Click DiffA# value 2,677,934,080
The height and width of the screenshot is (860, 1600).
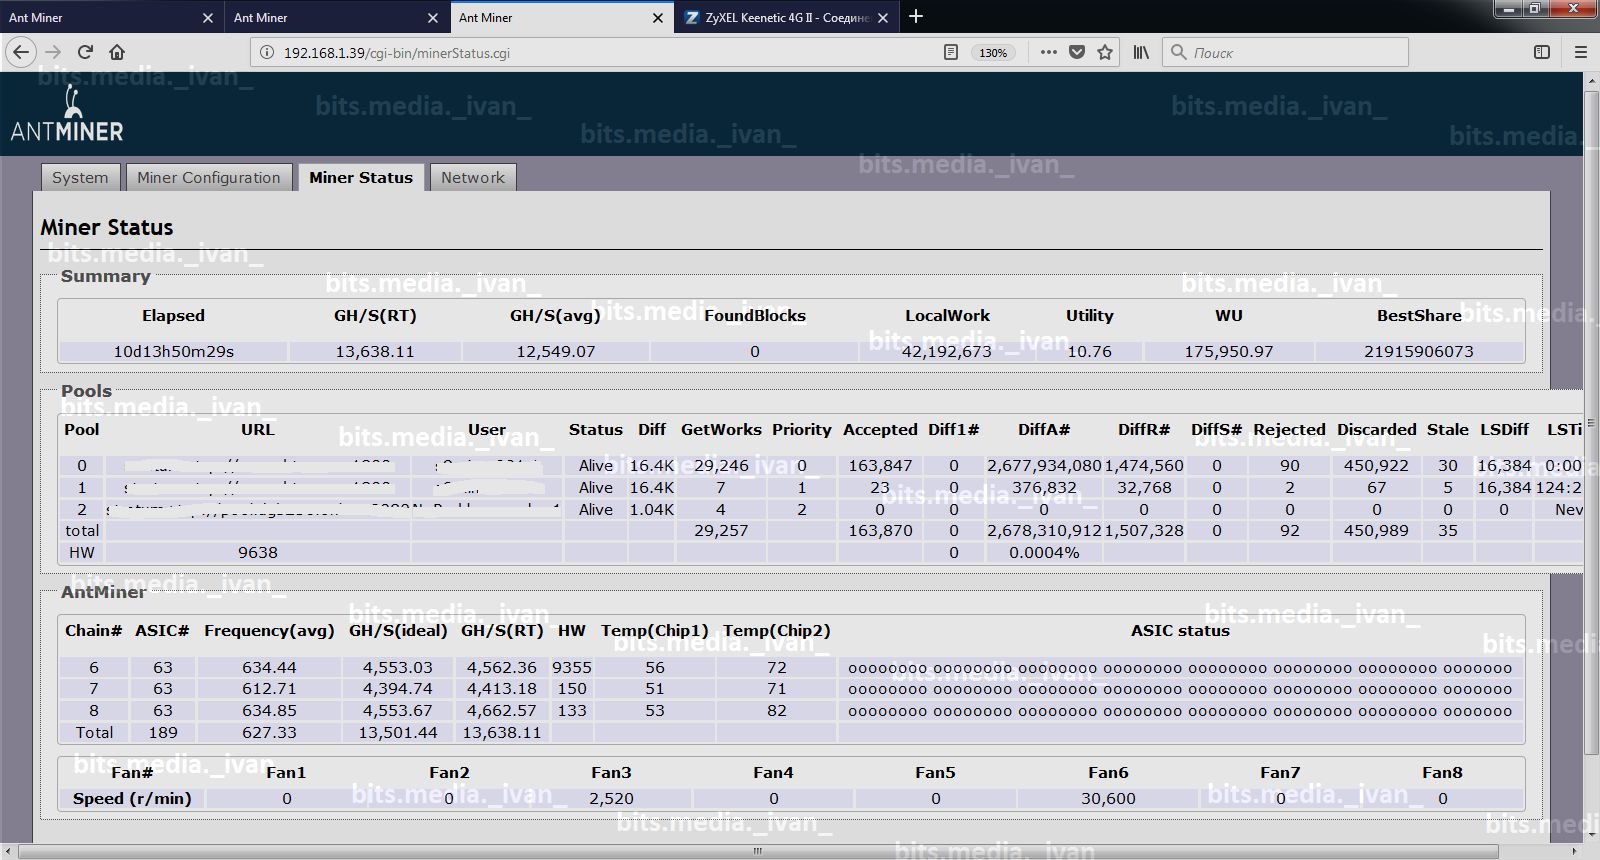coord(1044,465)
